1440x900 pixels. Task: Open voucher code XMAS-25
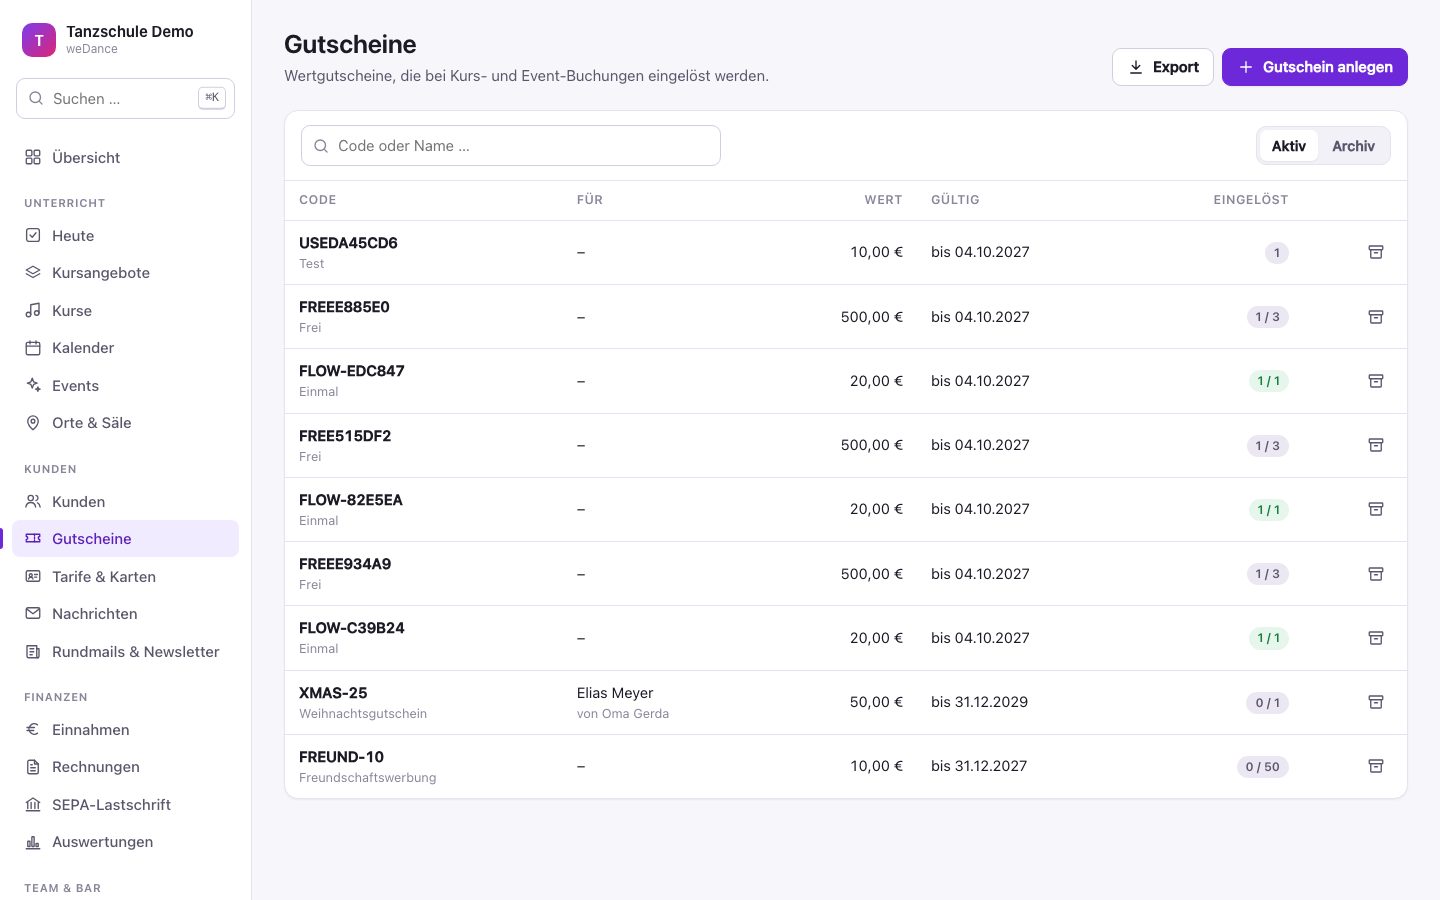[333, 693]
